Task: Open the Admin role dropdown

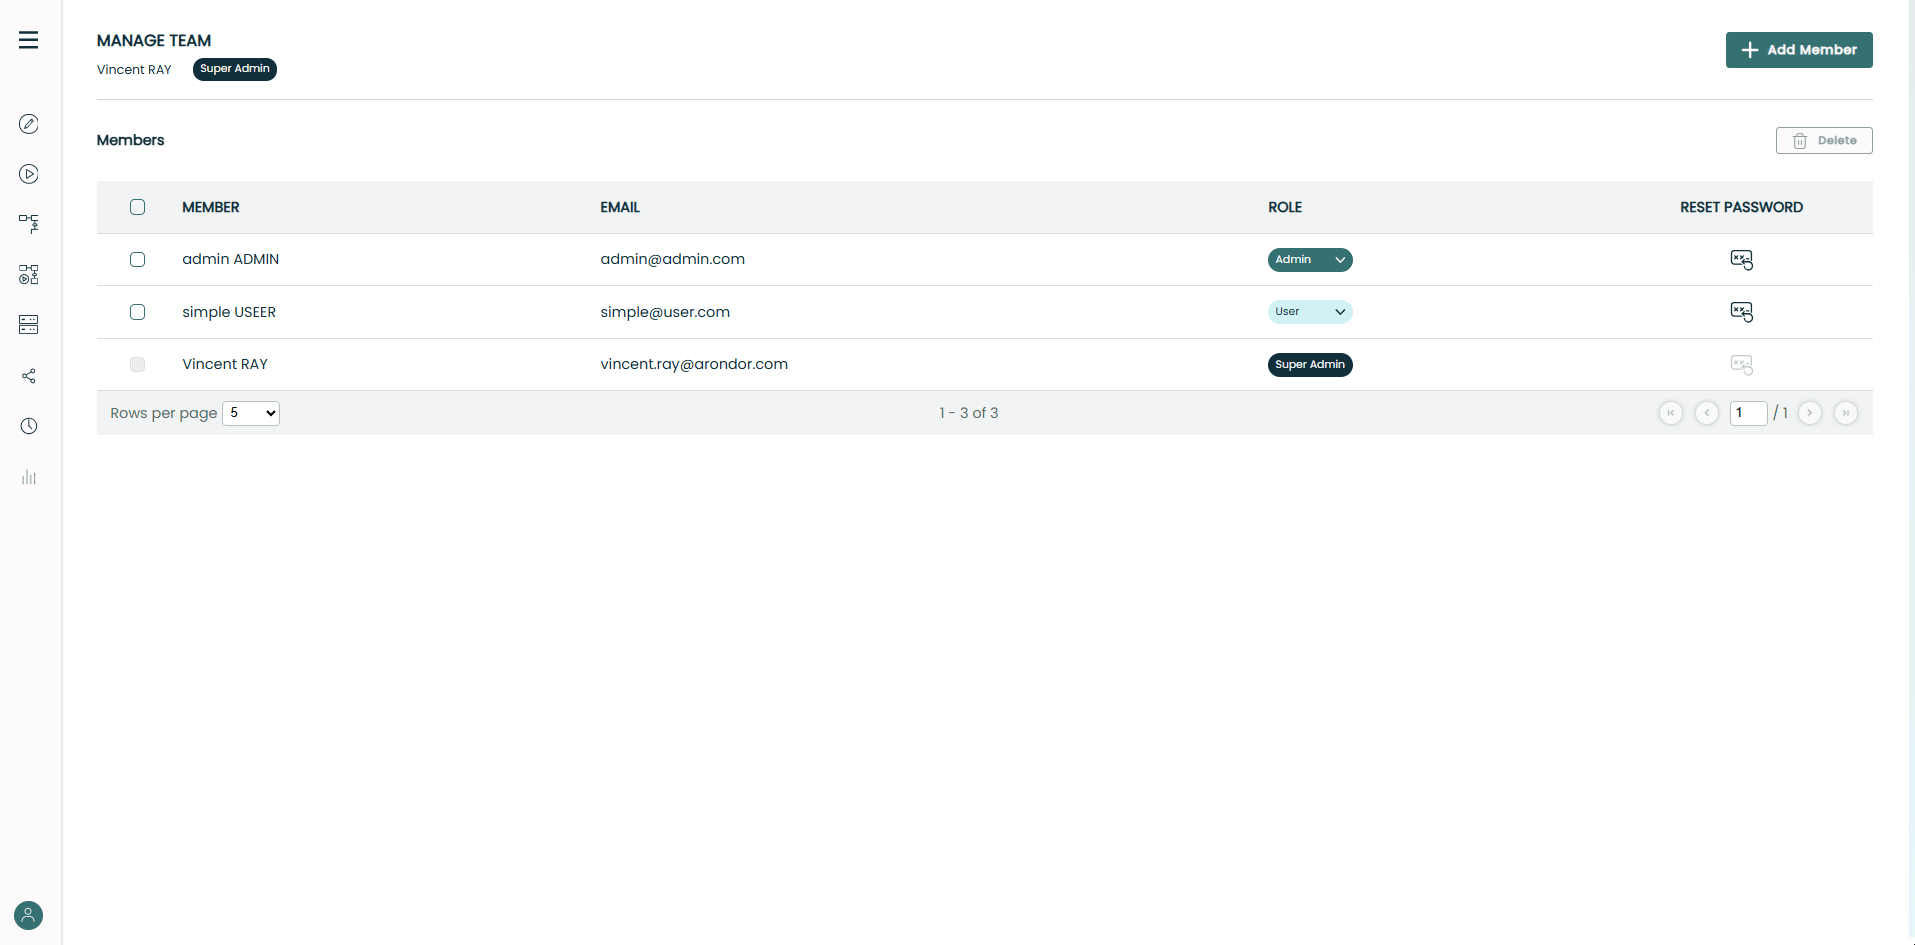Action: (x=1310, y=260)
